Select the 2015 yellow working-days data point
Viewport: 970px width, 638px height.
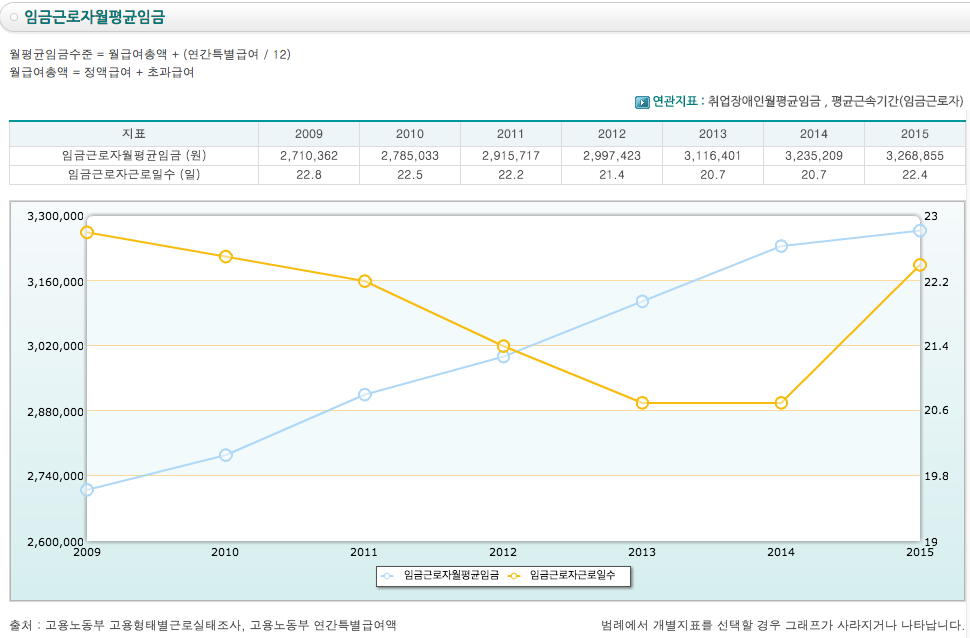coord(919,265)
